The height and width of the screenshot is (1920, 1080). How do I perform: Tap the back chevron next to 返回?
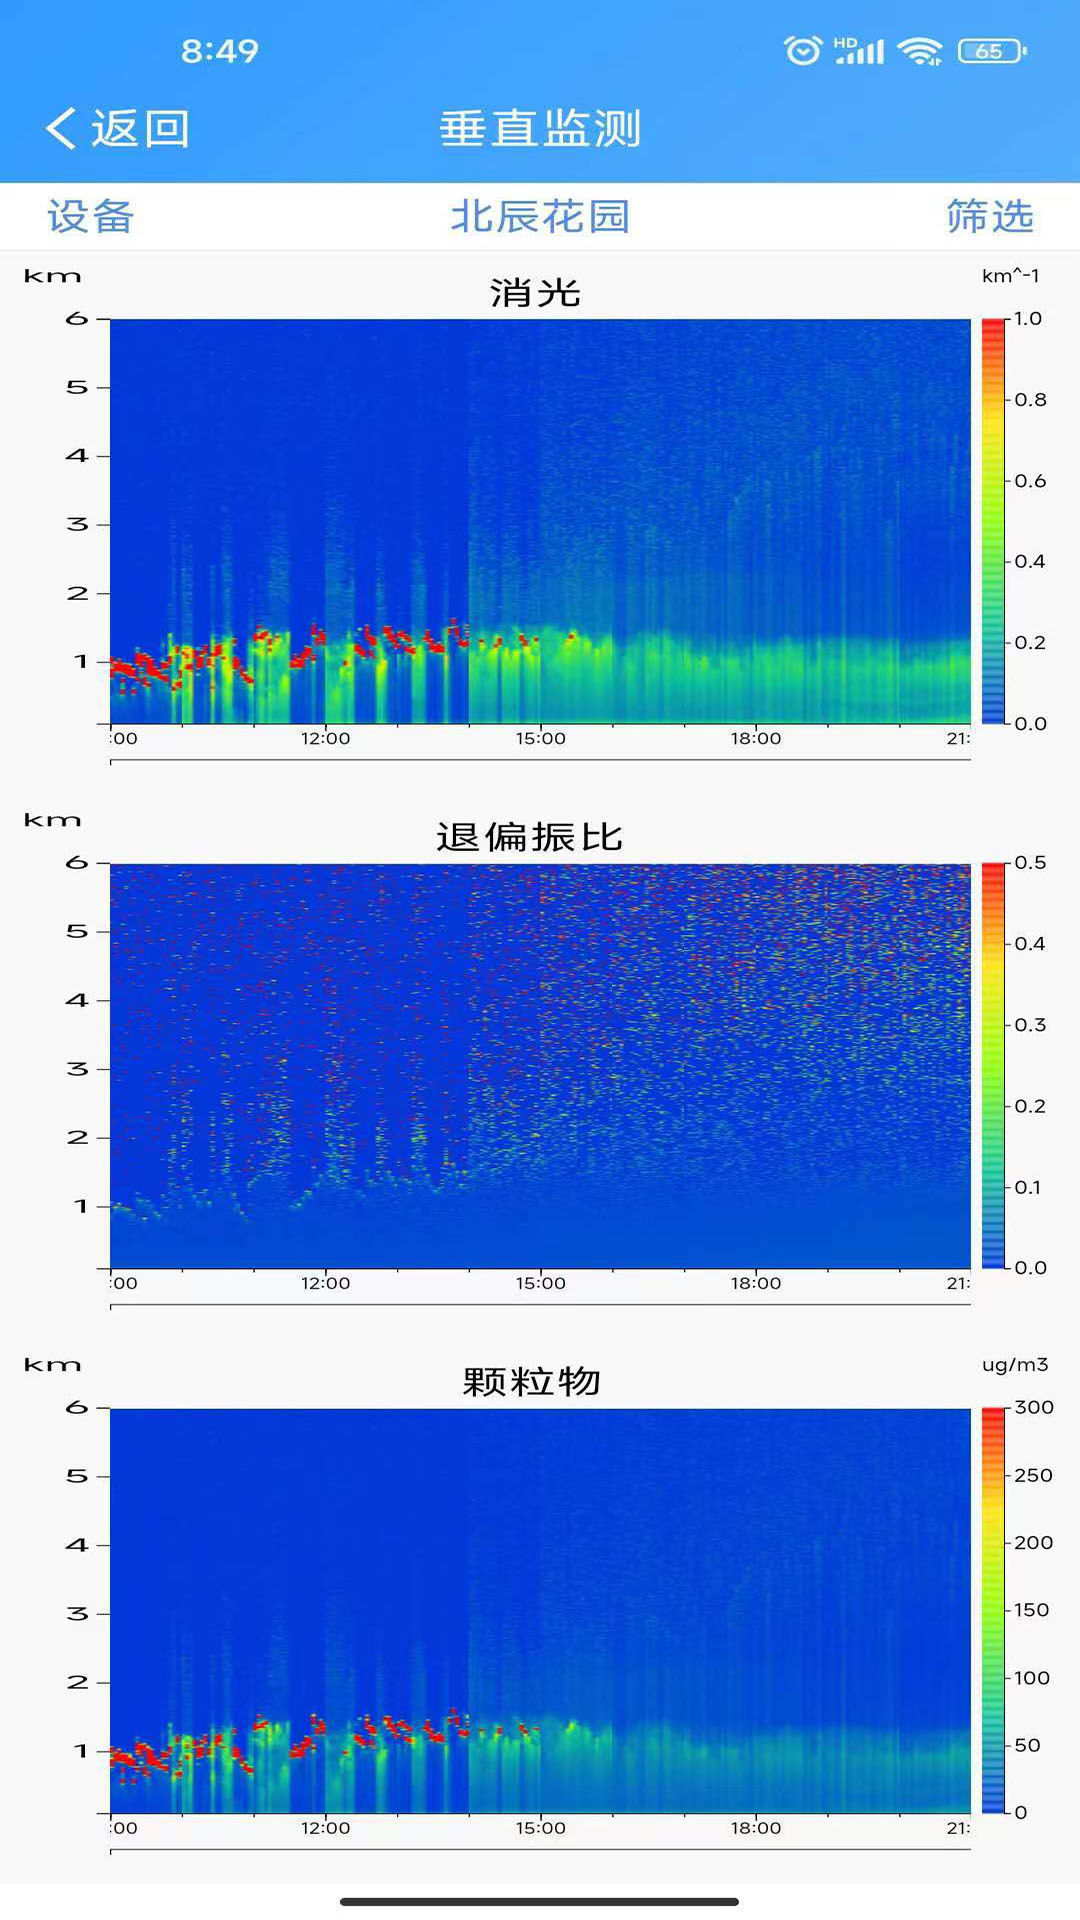[62, 129]
